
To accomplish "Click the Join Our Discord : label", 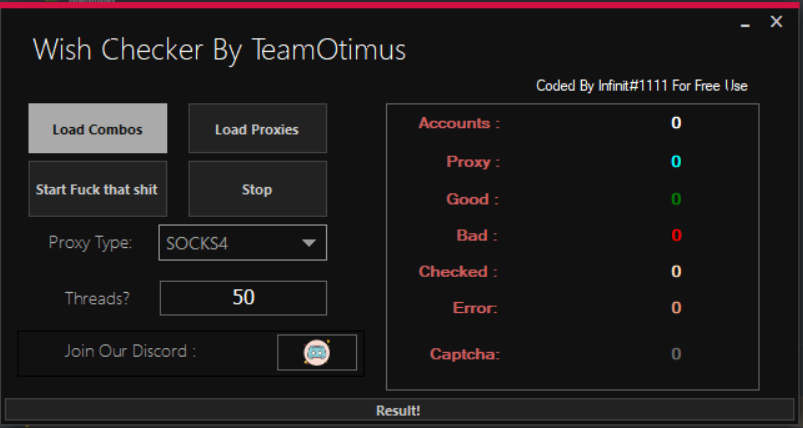I will pyautogui.click(x=130, y=351).
